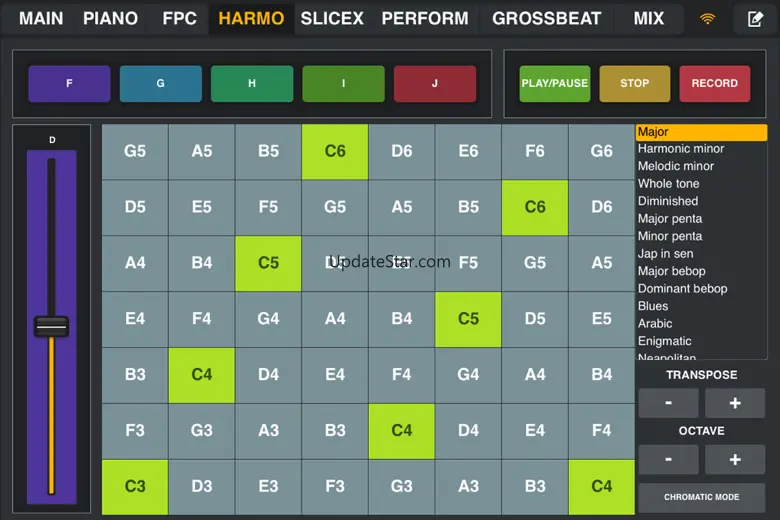Pick the Whole tone scale entry
780x520 pixels.
click(668, 184)
